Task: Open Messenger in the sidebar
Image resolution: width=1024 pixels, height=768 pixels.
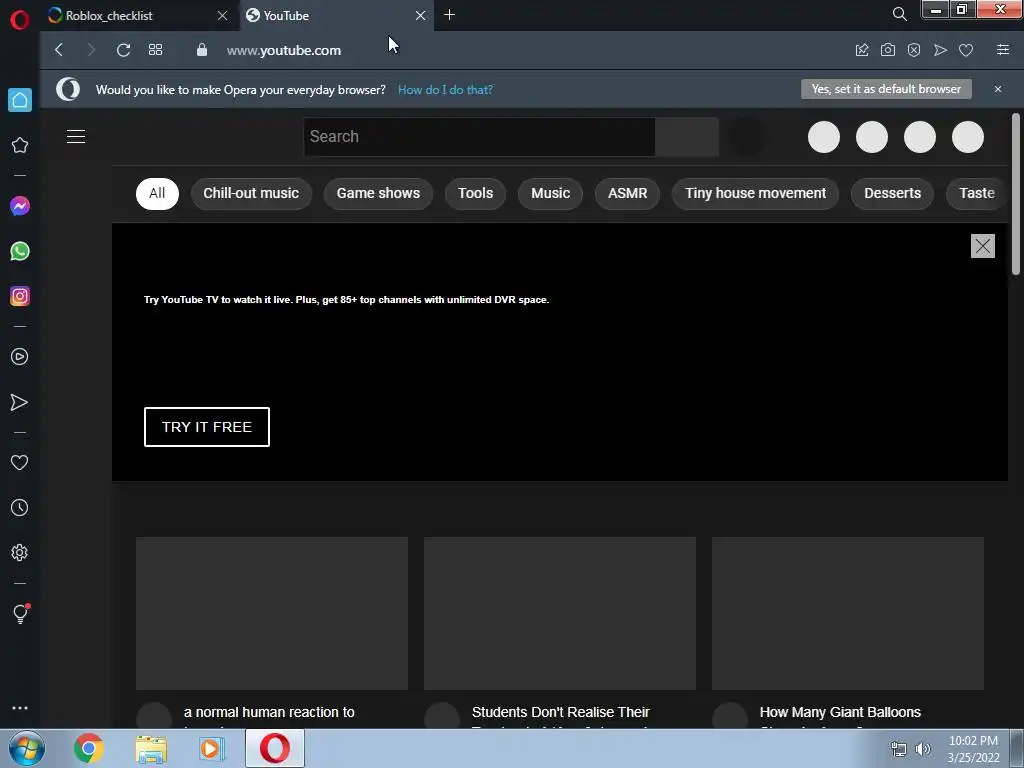Action: (x=20, y=206)
